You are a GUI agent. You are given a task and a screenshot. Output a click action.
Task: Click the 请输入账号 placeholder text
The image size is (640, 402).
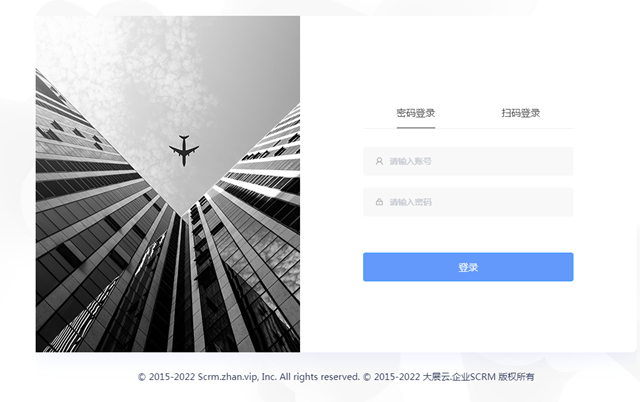coord(410,161)
